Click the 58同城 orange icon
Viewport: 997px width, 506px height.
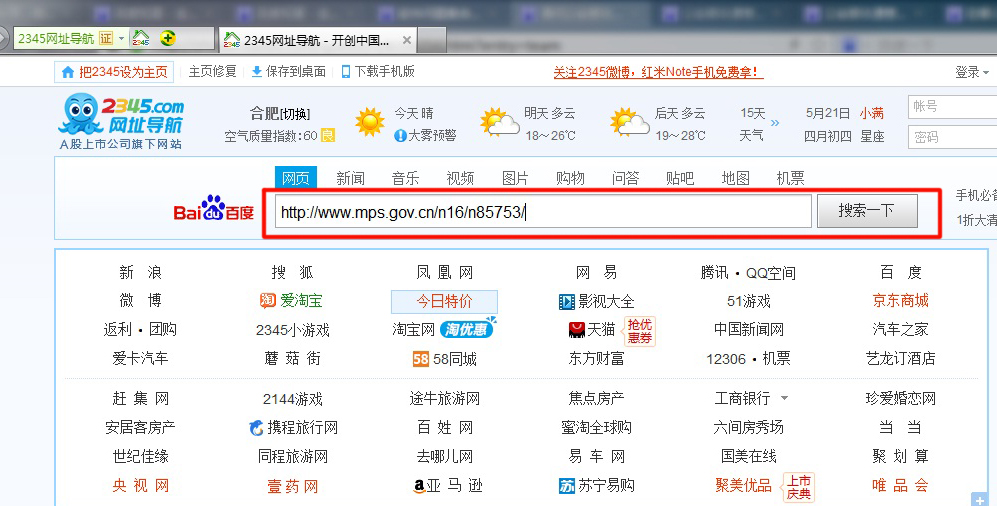tap(421, 359)
